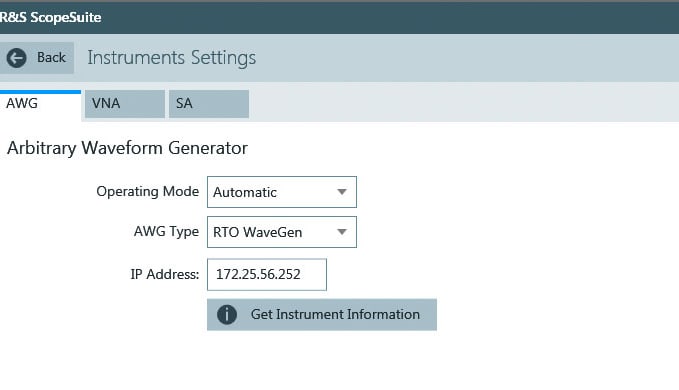
Task: Click the AWG Type dropdown arrow
Action: pyautogui.click(x=342, y=232)
